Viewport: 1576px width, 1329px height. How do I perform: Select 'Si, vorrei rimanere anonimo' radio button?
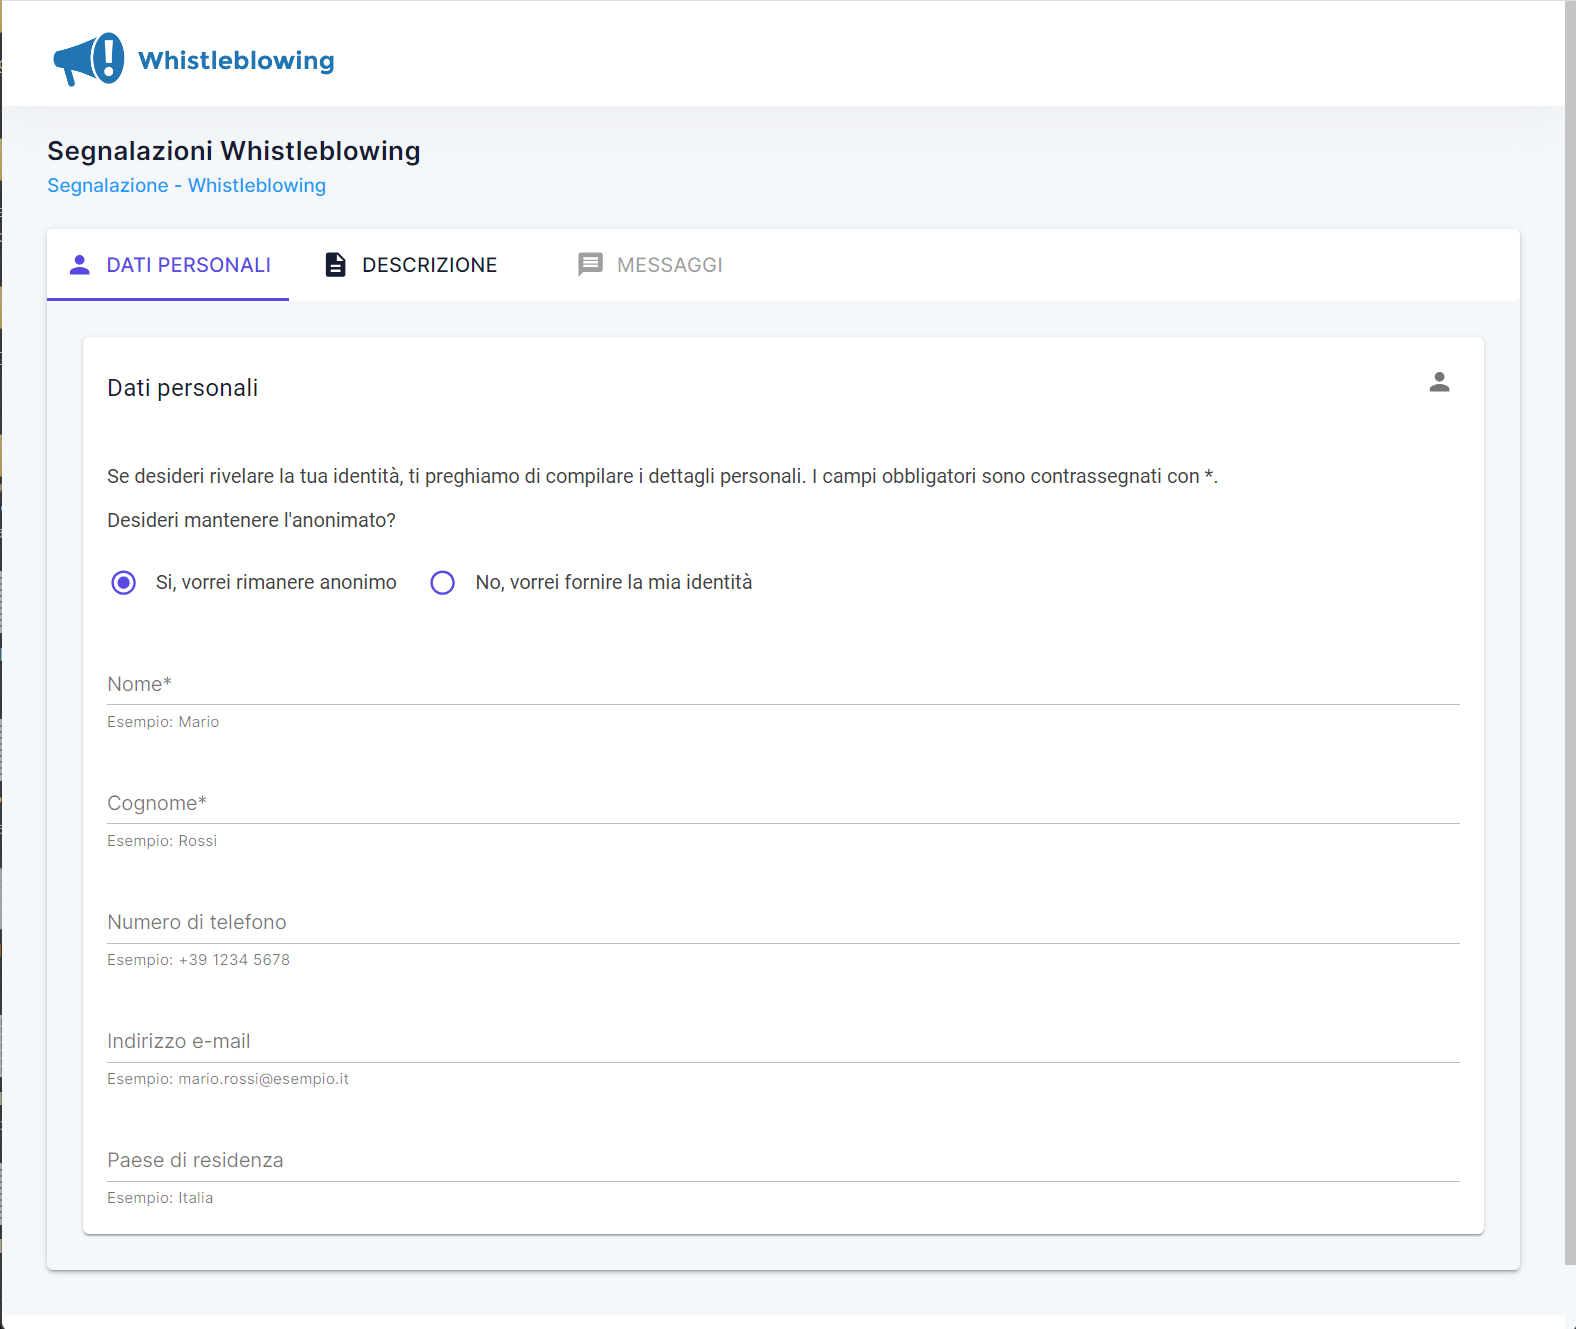[x=124, y=583]
